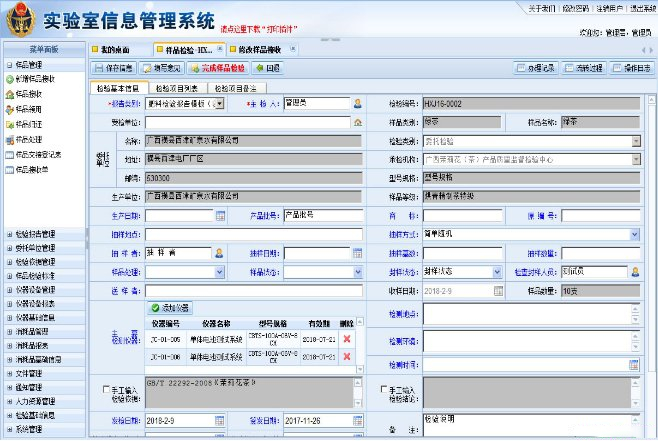Viewport: 658px width, 441px height.
Task: Click the home icon beside 受检单位 field
Action: tap(357, 121)
